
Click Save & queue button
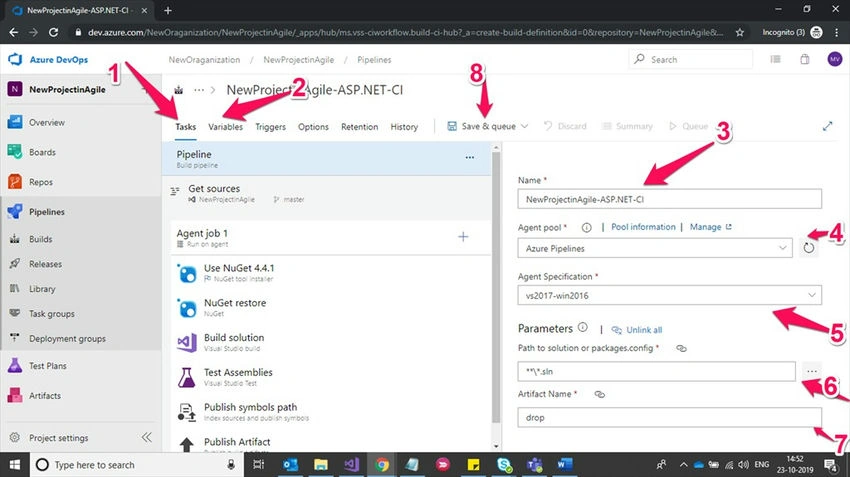point(481,126)
